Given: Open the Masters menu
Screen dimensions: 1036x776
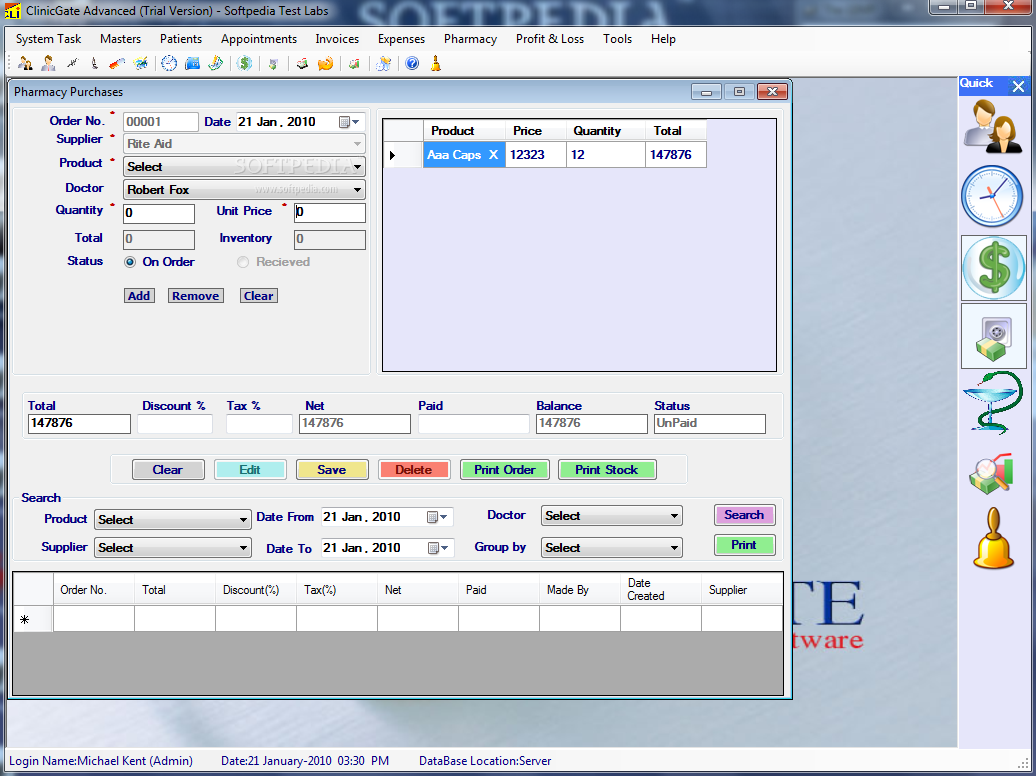Looking at the screenshot, I should pos(120,39).
